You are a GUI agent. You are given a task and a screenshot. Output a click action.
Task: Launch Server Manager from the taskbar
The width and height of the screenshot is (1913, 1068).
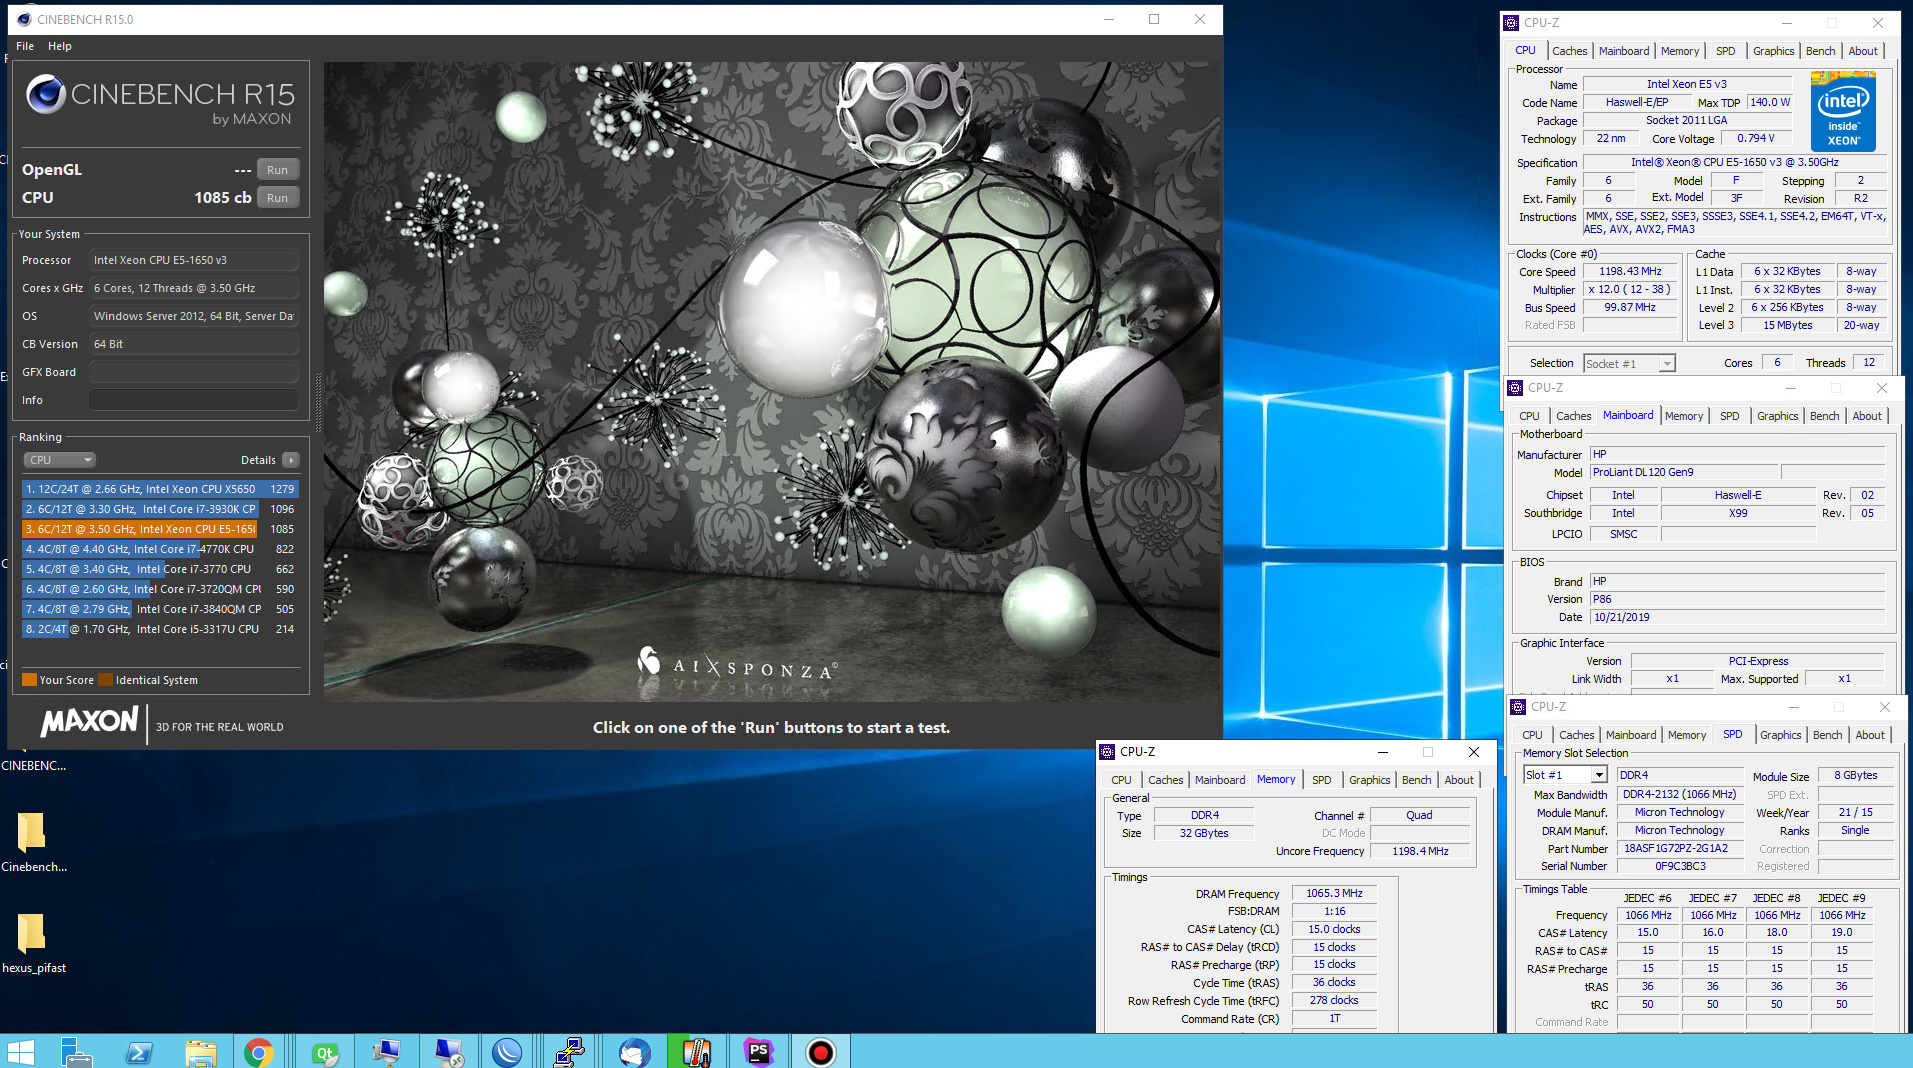(x=76, y=1051)
